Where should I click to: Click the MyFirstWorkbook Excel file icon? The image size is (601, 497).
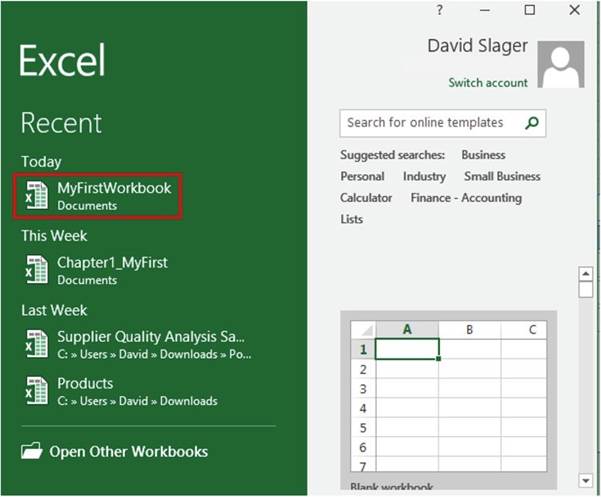click(x=36, y=195)
